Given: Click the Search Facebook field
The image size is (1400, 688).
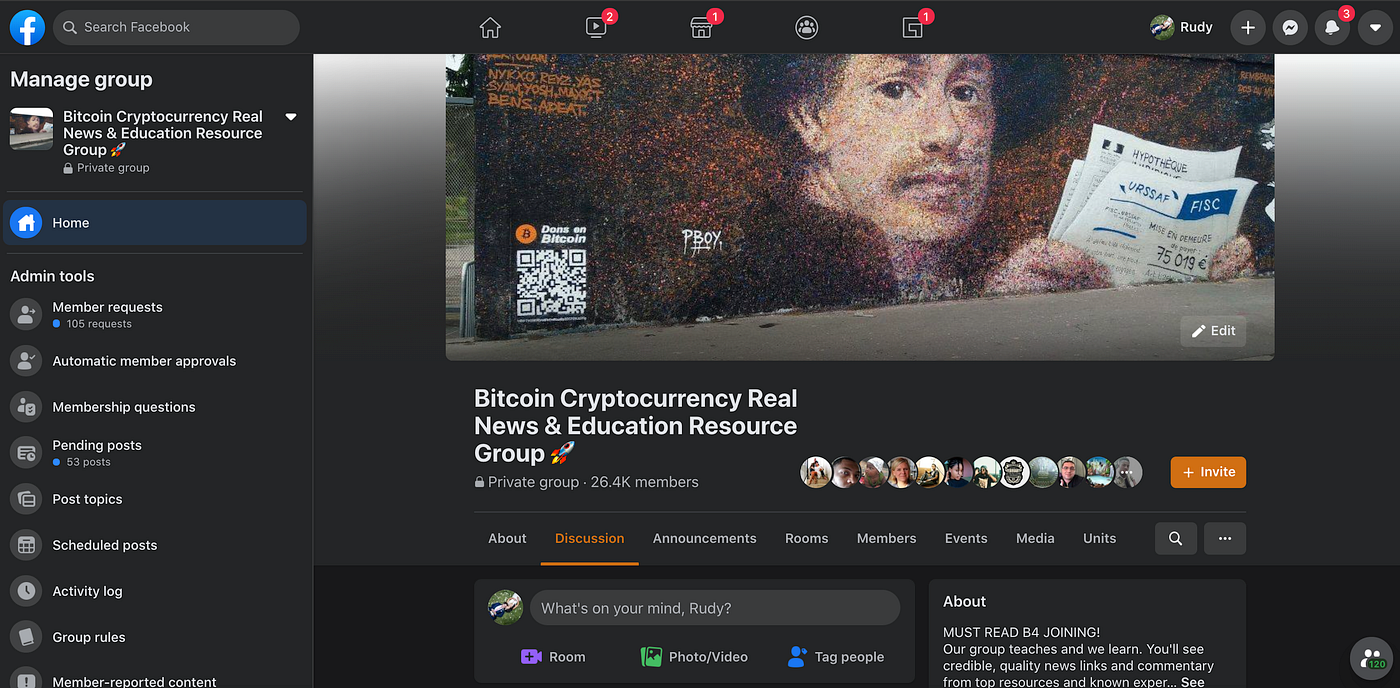Looking at the screenshot, I should pos(176,27).
